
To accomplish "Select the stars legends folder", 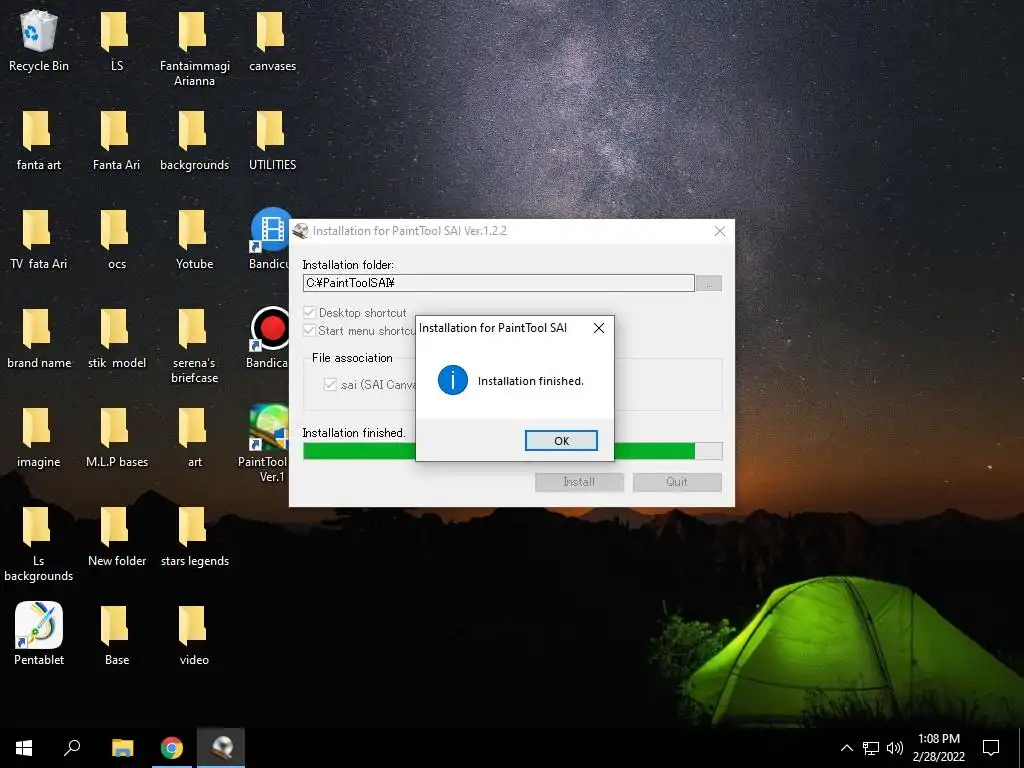I will 194,537.
